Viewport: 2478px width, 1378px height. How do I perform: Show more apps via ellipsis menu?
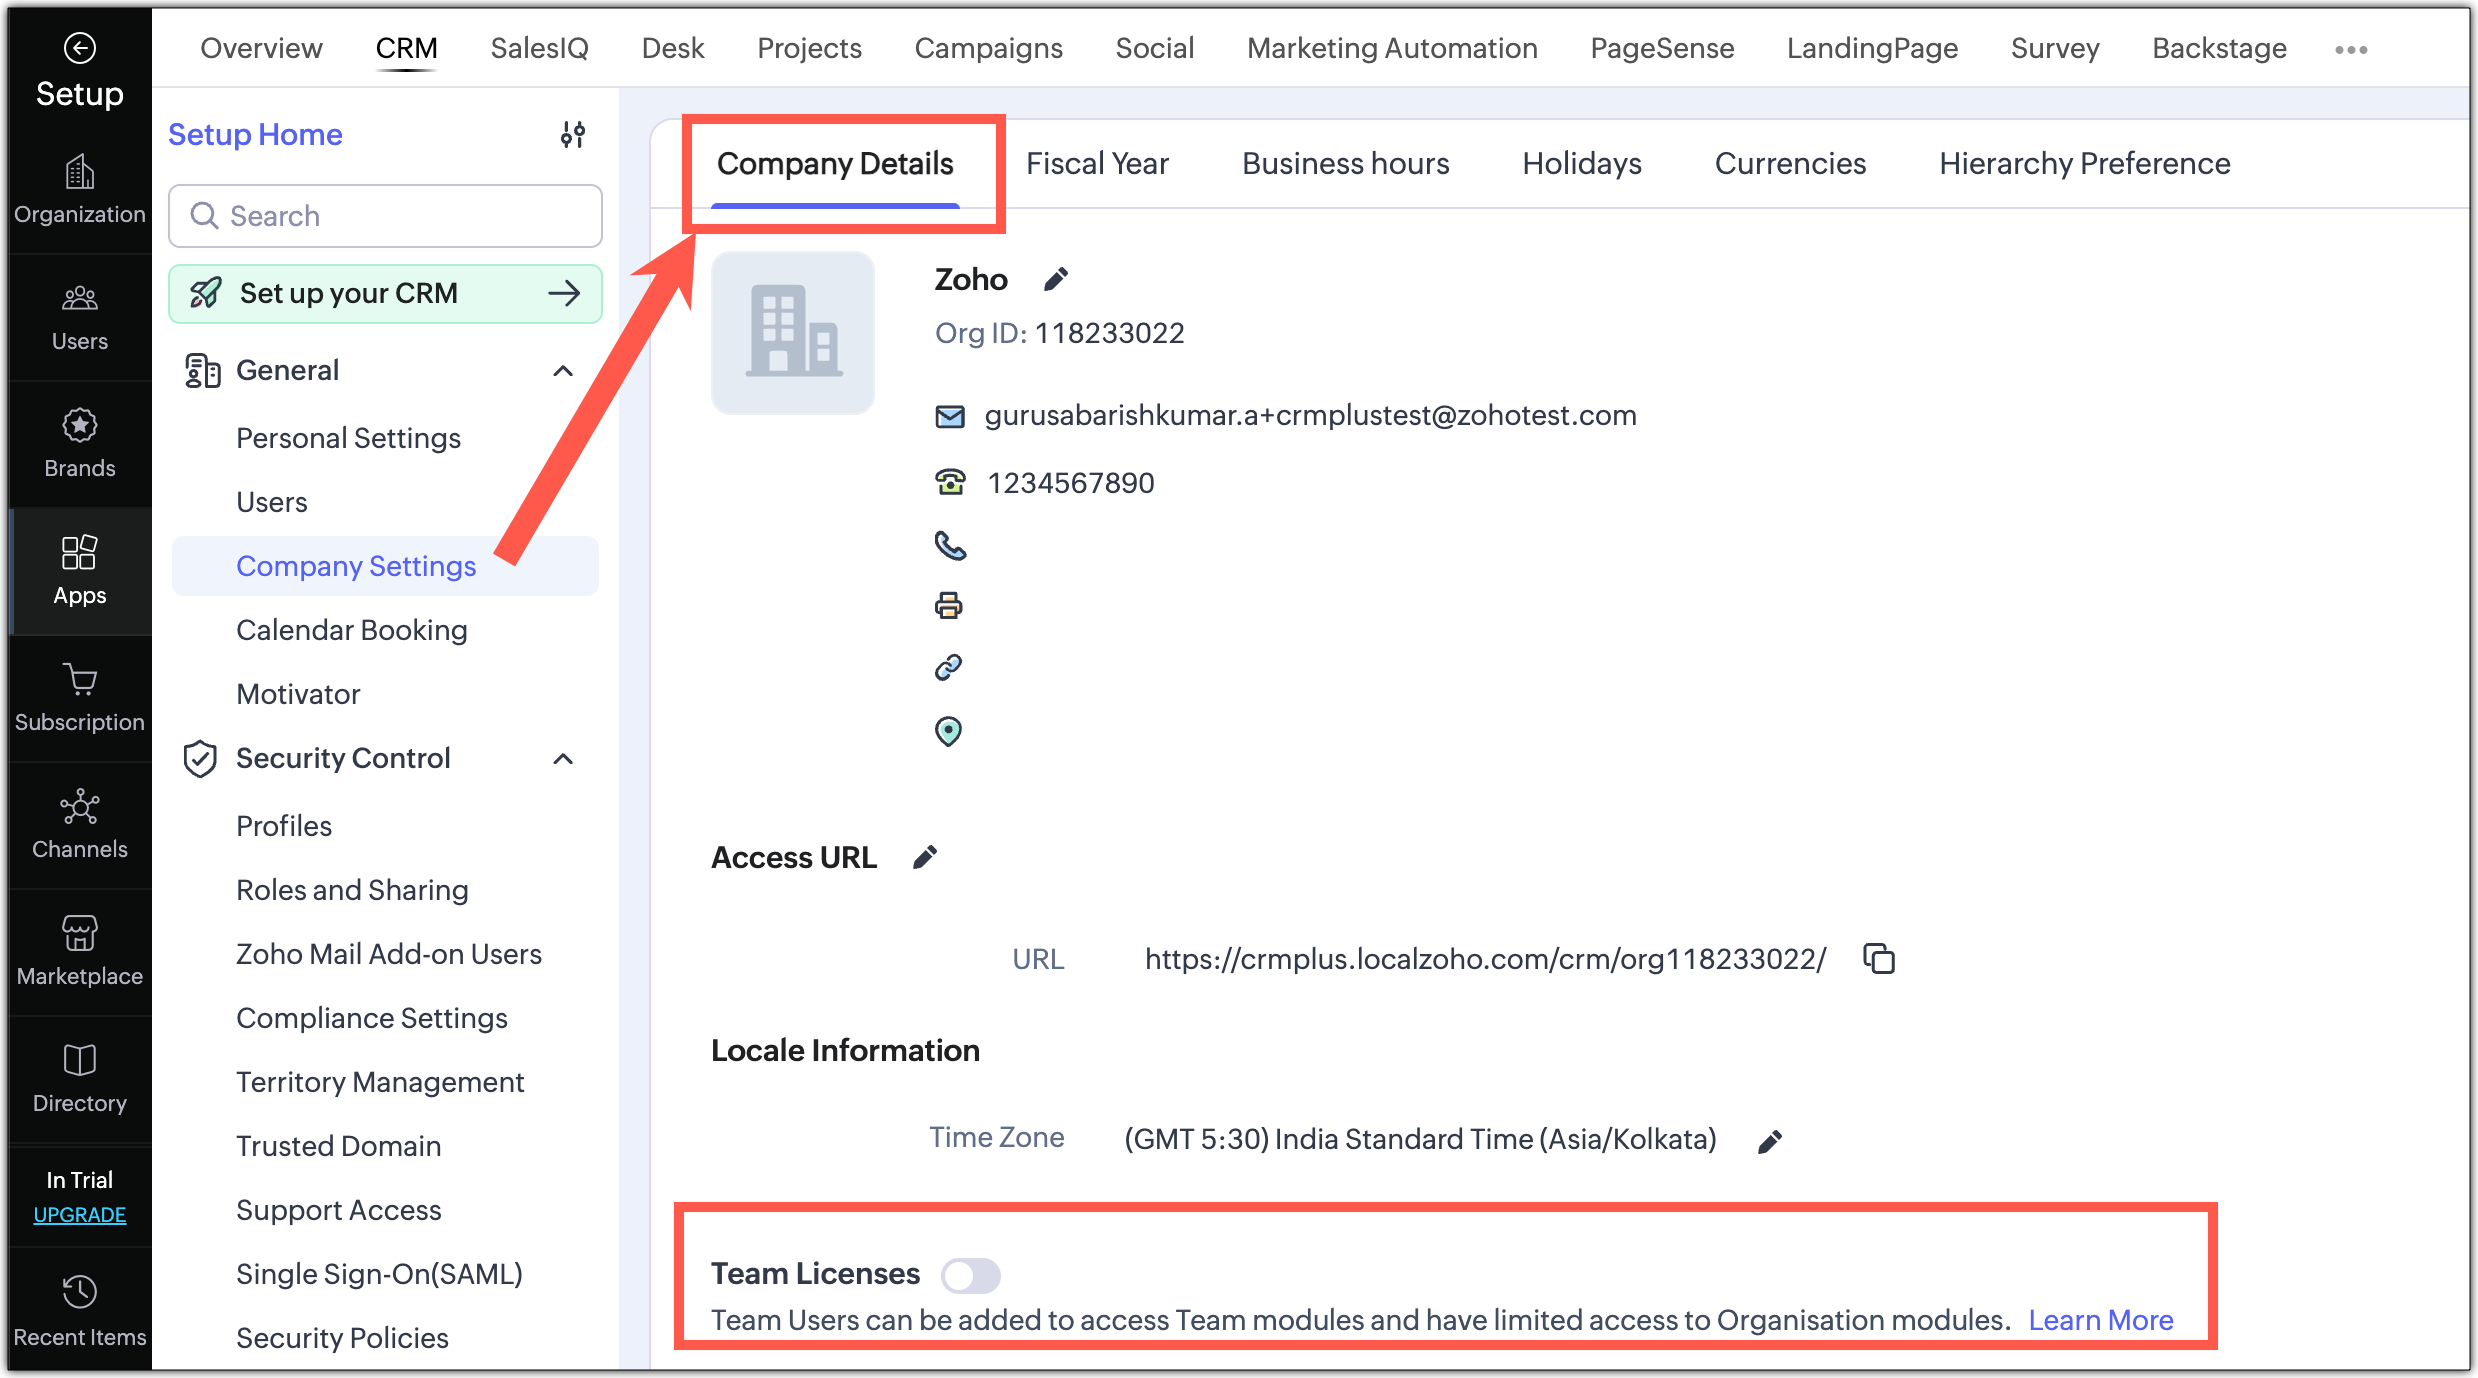(2350, 49)
